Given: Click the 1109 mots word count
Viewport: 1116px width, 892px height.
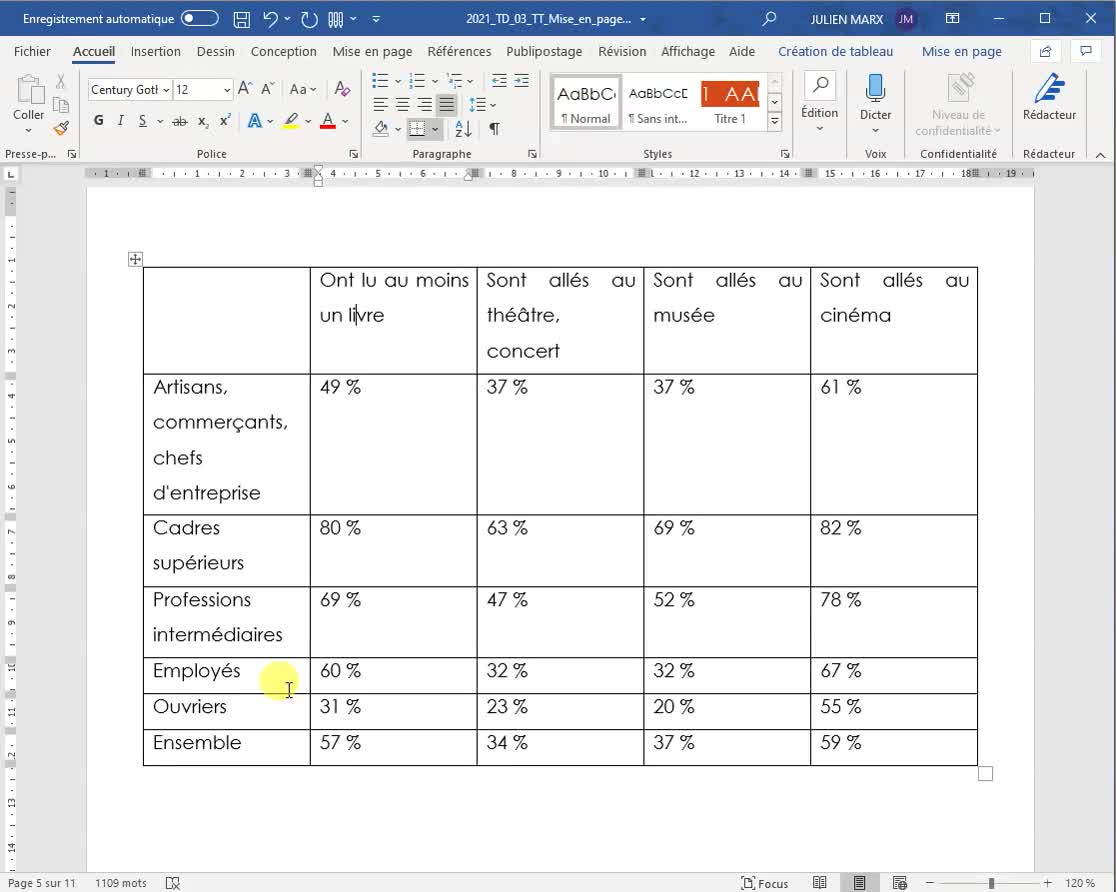Looking at the screenshot, I should pyautogui.click(x=120, y=883).
